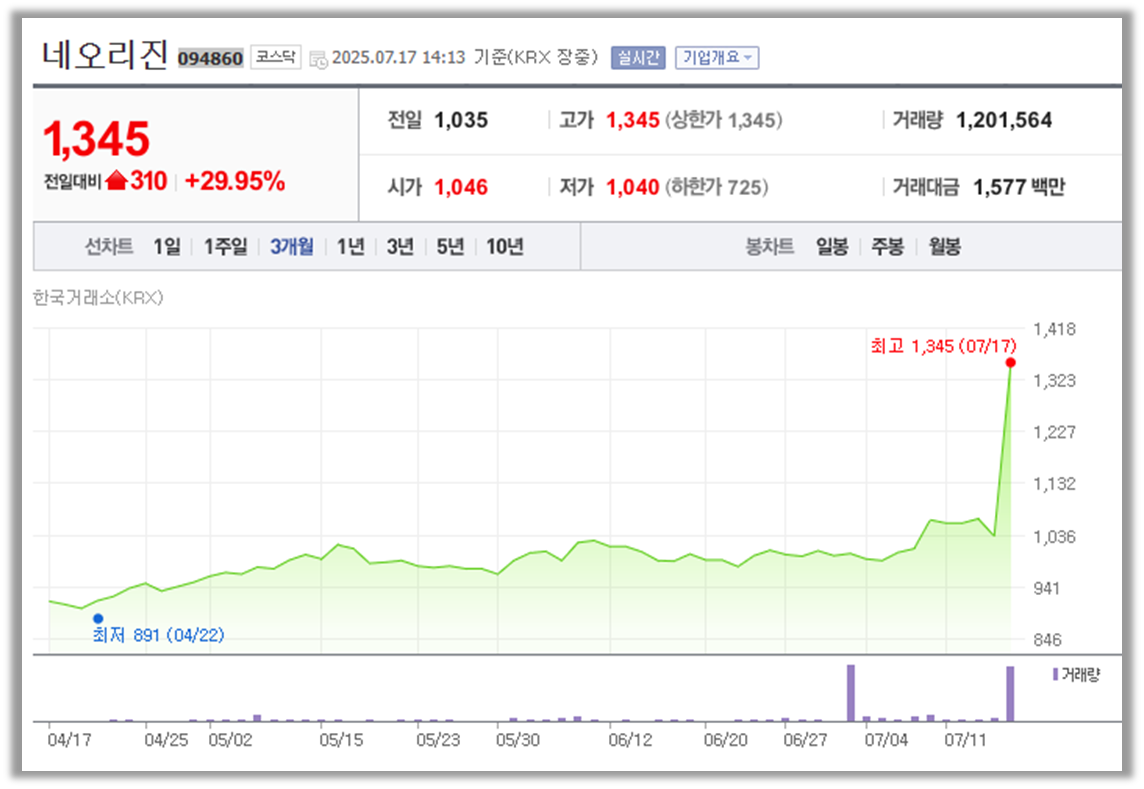Click the 1,418 price axis label

point(1054,329)
